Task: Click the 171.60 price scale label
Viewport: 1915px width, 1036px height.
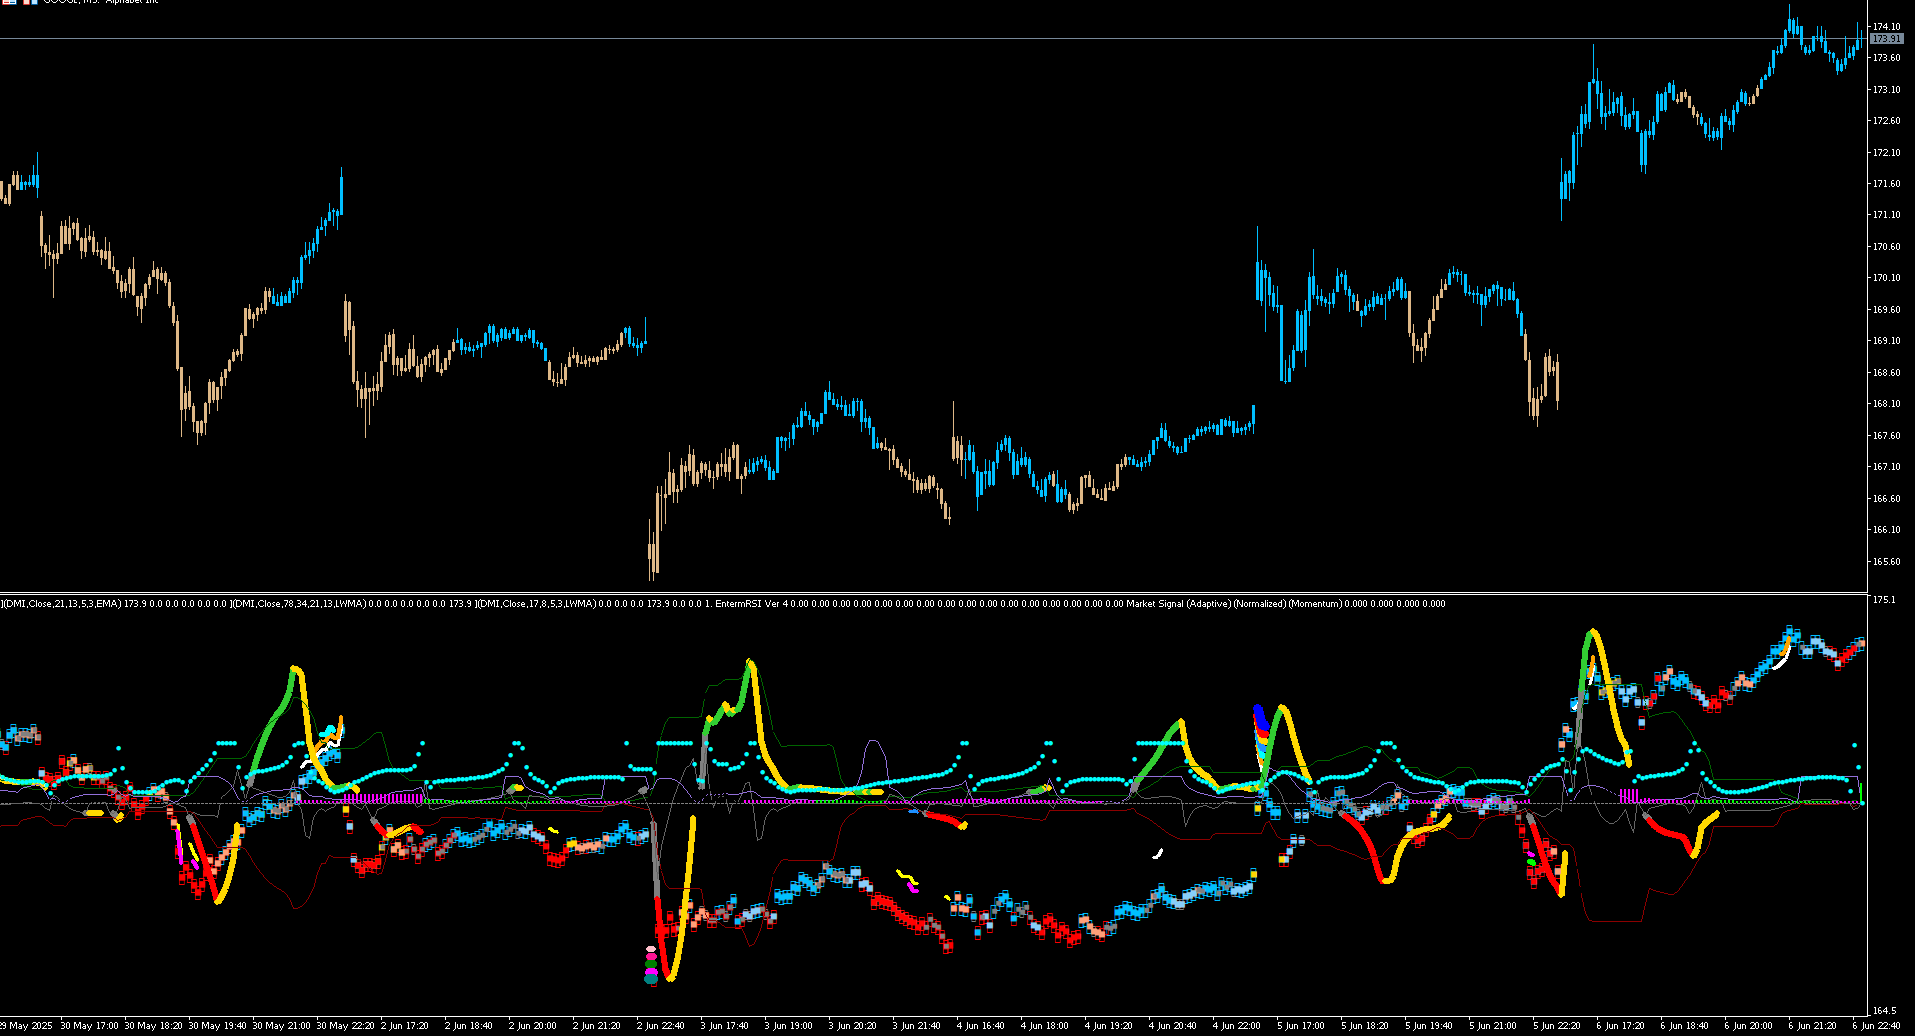Action: point(1886,184)
